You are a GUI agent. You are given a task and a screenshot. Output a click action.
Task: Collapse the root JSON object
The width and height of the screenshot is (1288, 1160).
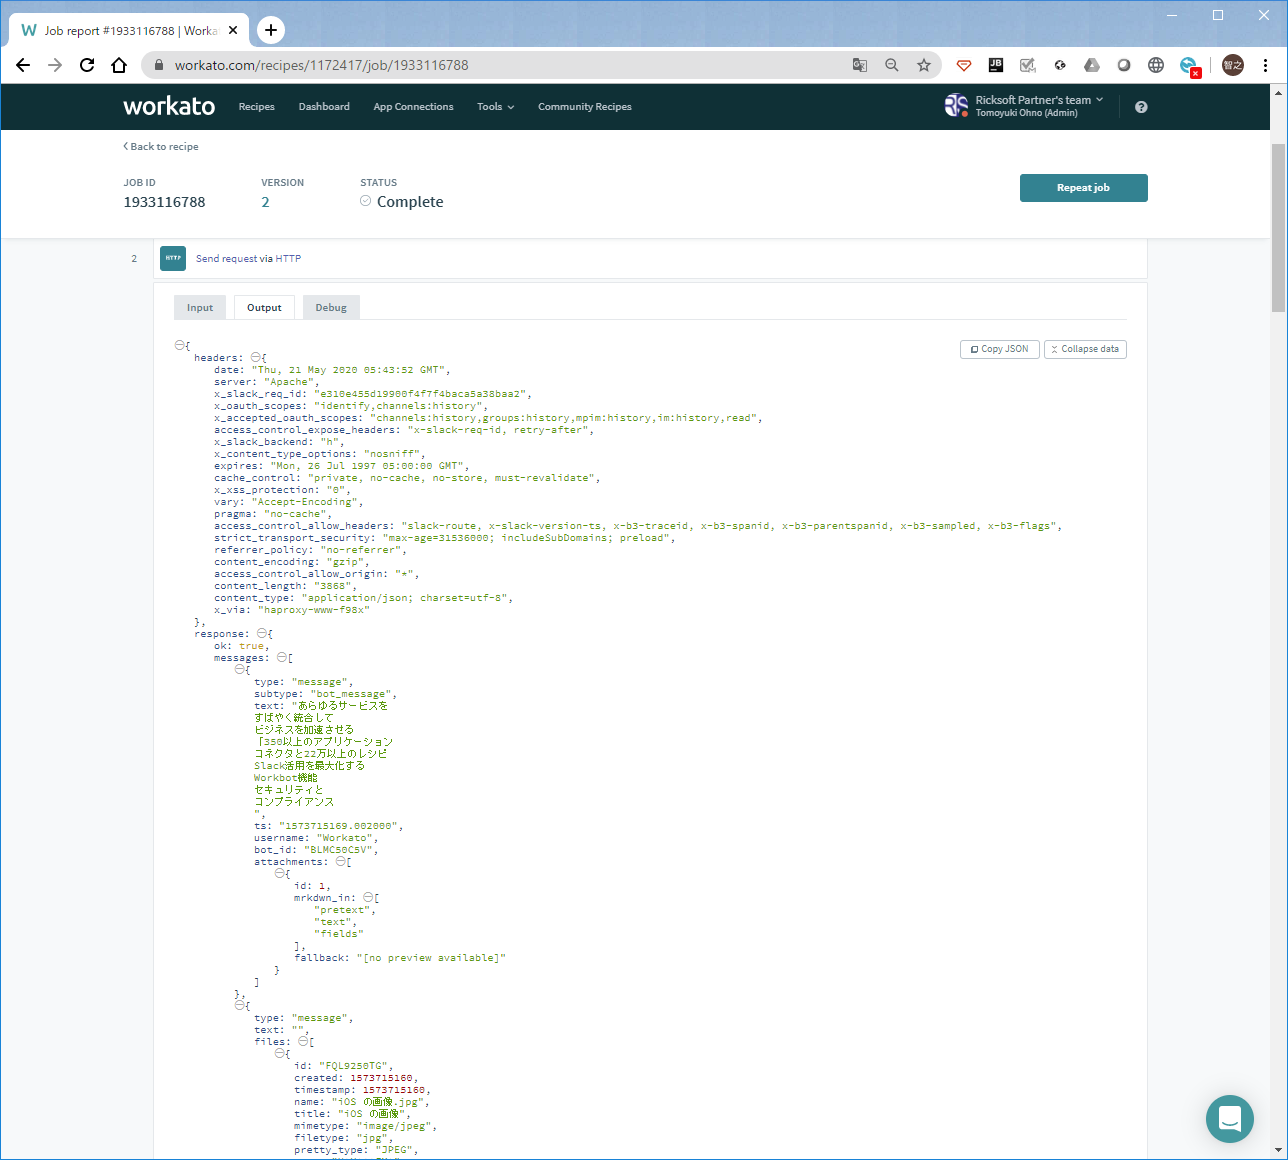click(x=180, y=345)
